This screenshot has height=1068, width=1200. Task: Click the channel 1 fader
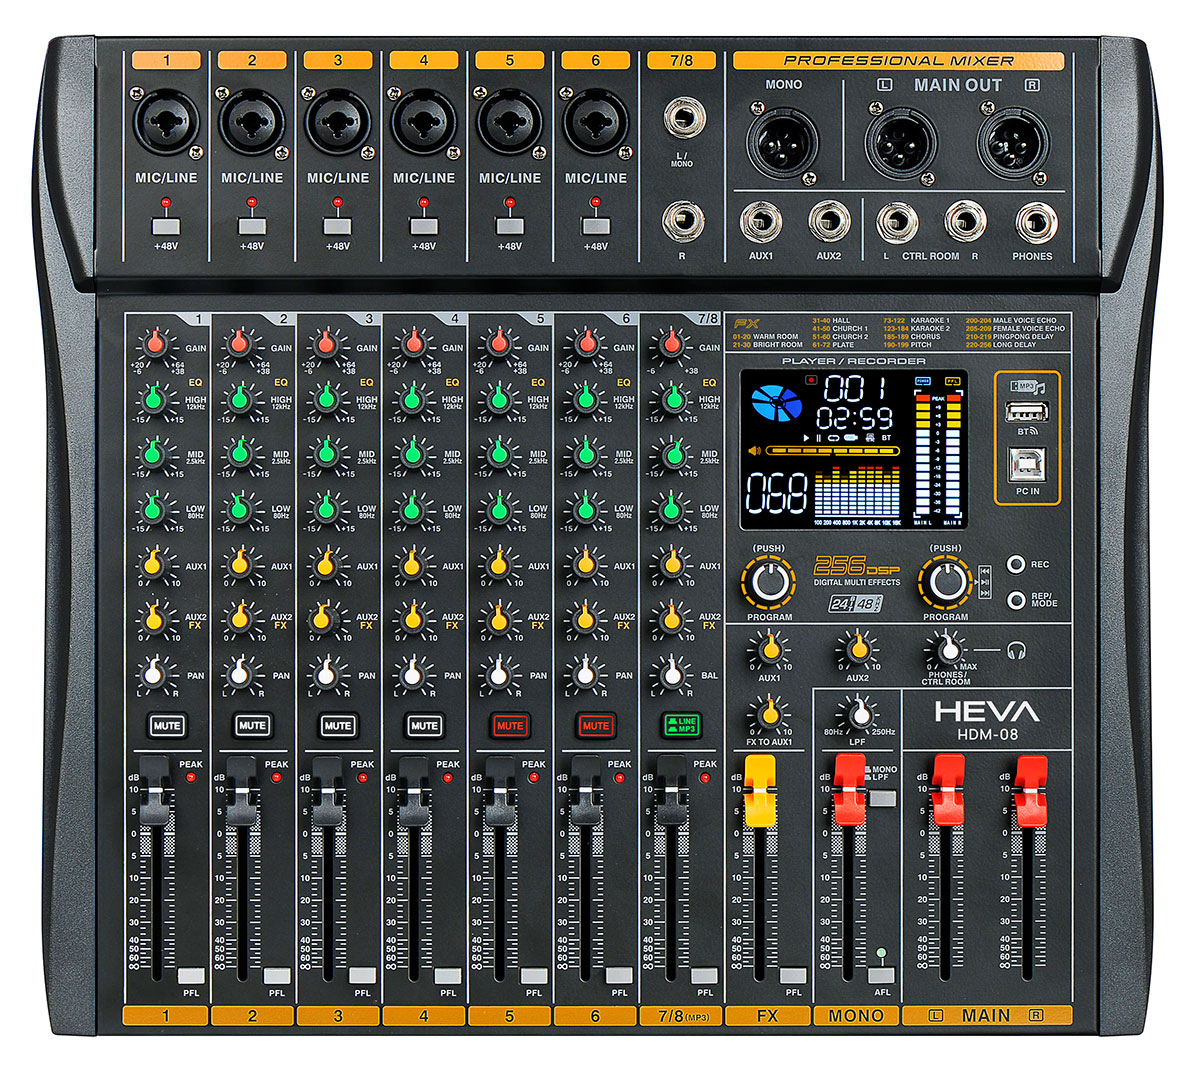pyautogui.click(x=155, y=791)
